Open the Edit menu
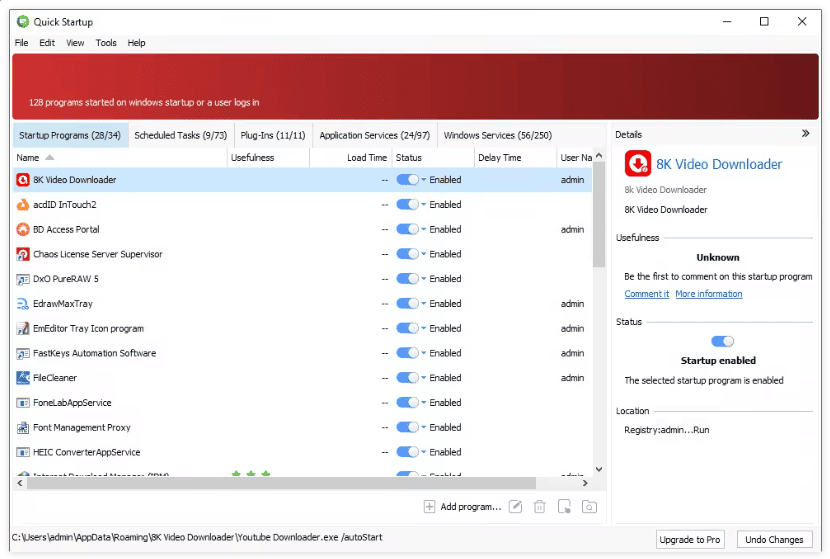 [x=47, y=43]
